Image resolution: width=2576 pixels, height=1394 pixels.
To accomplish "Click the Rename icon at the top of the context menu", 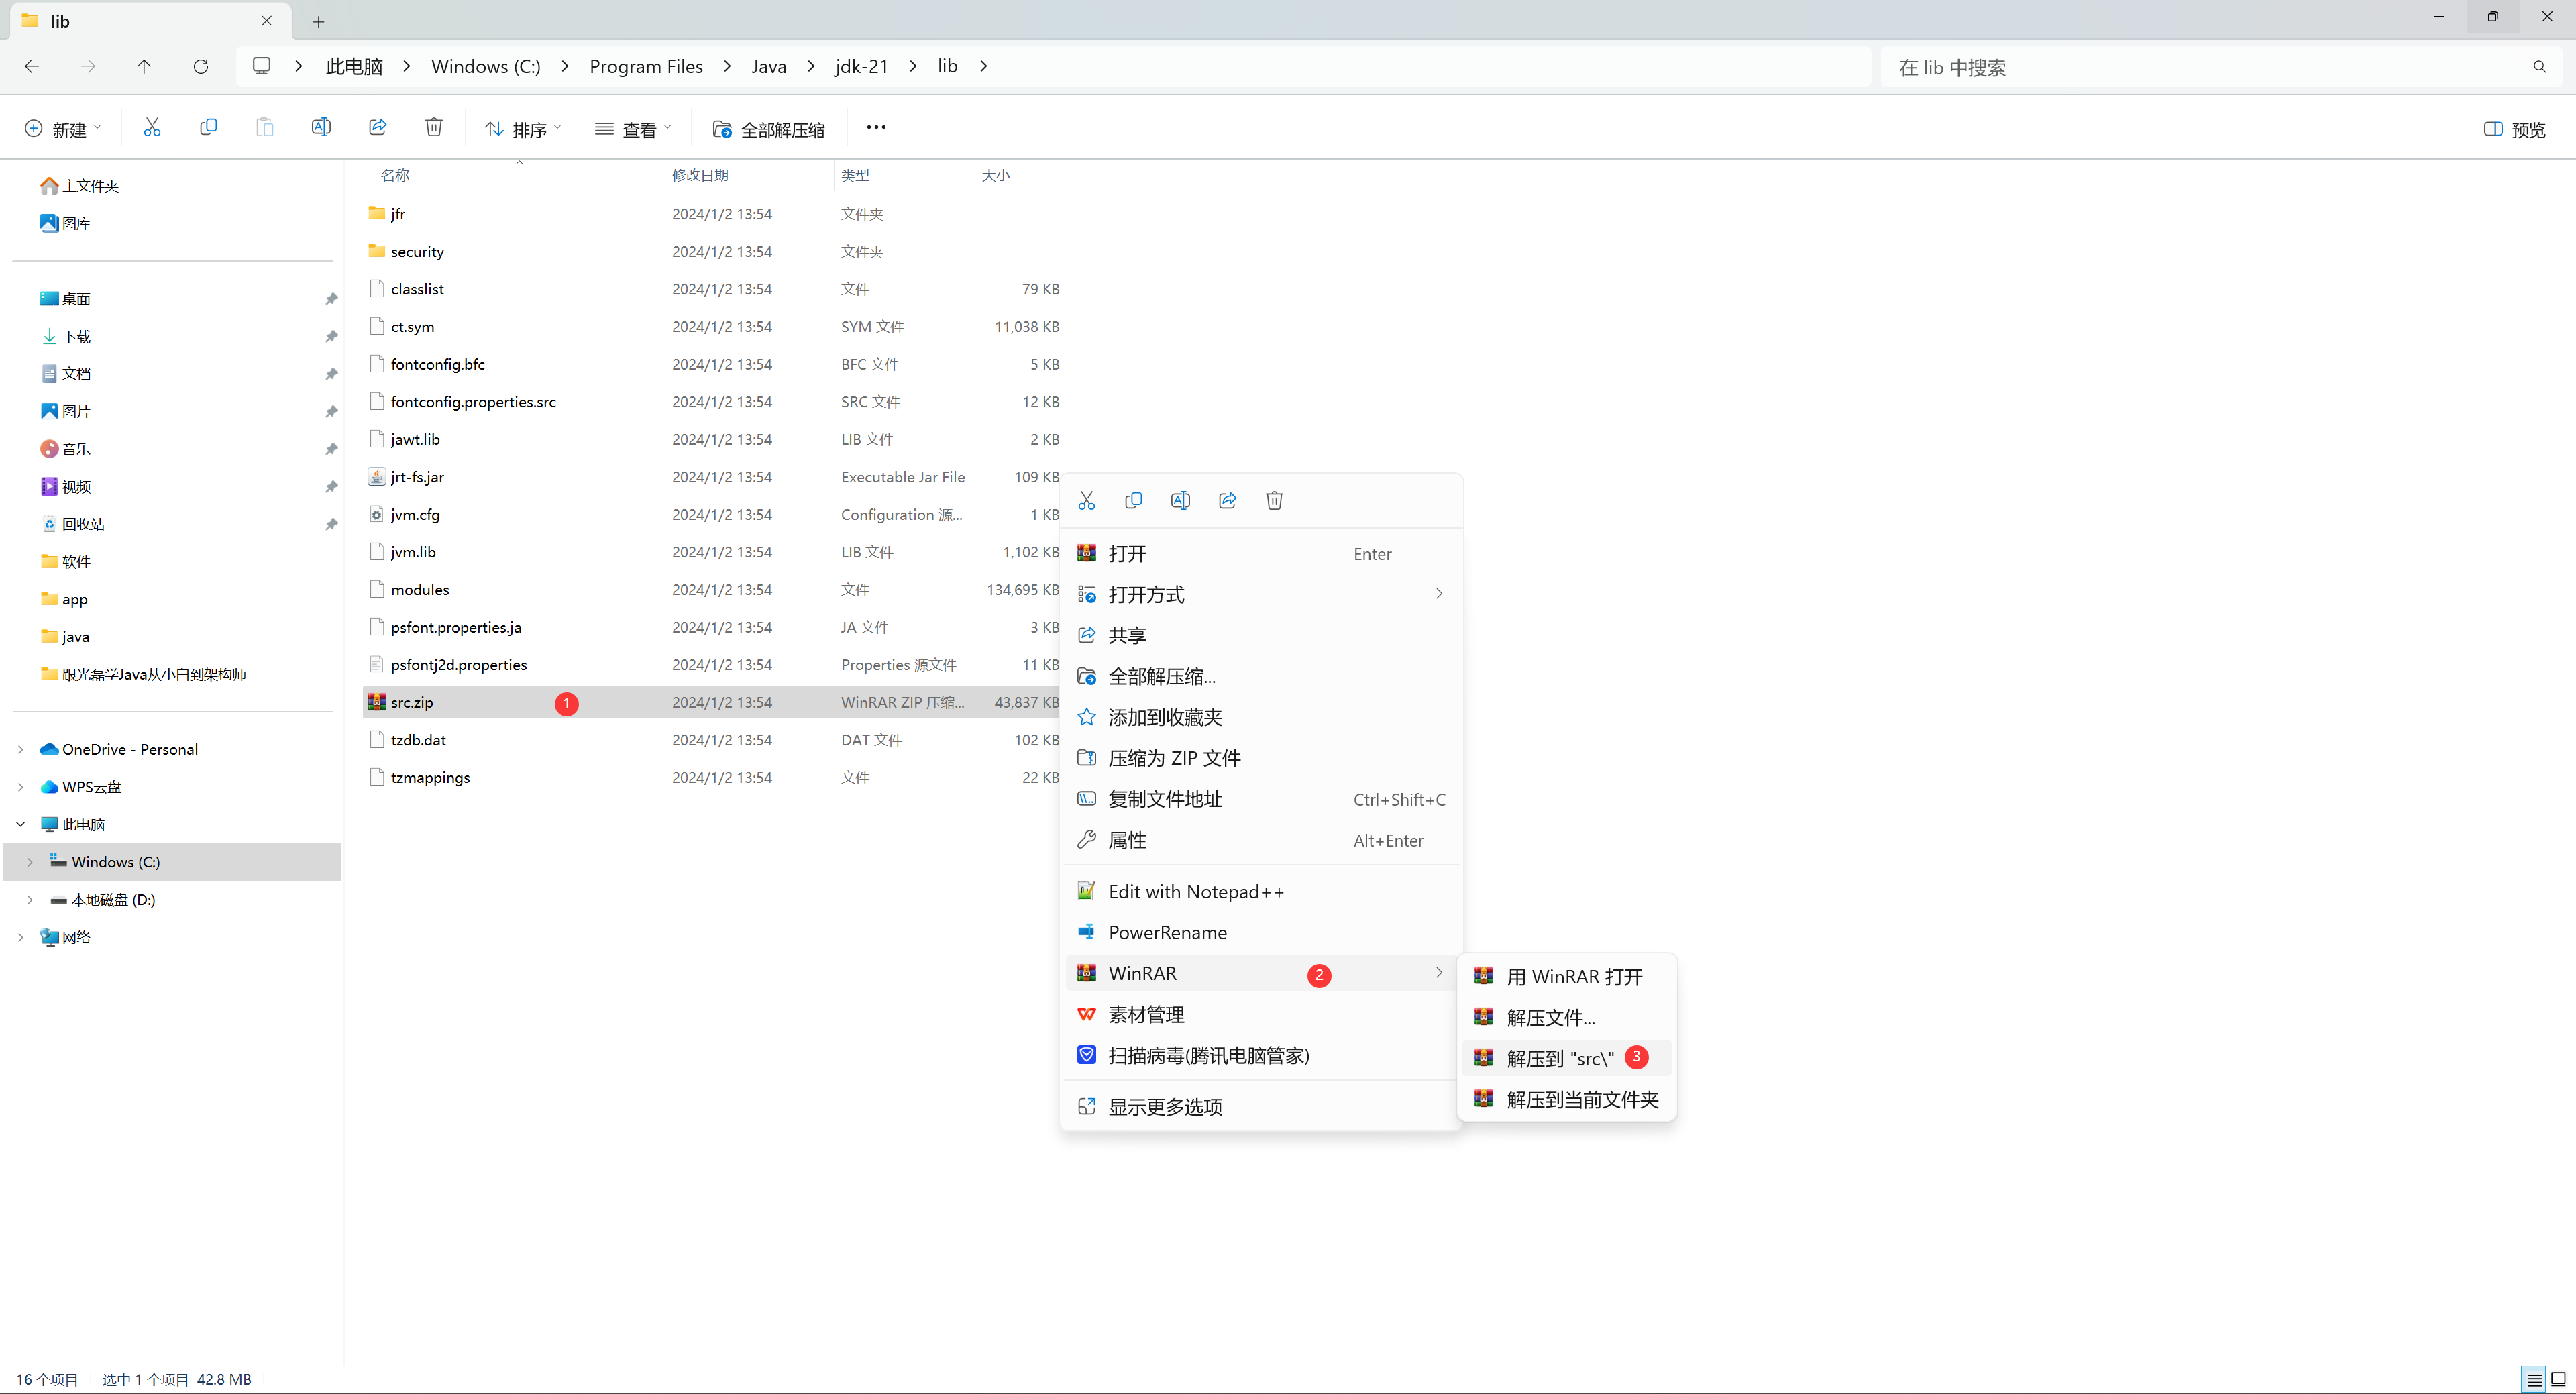I will (x=1180, y=500).
